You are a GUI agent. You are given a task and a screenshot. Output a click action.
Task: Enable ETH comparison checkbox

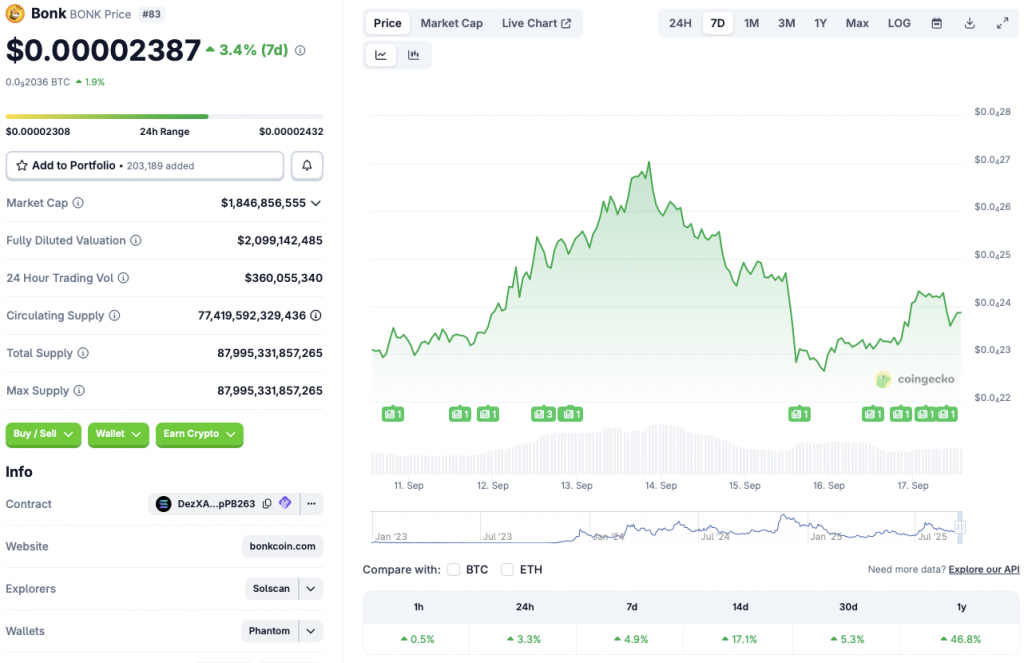507,570
